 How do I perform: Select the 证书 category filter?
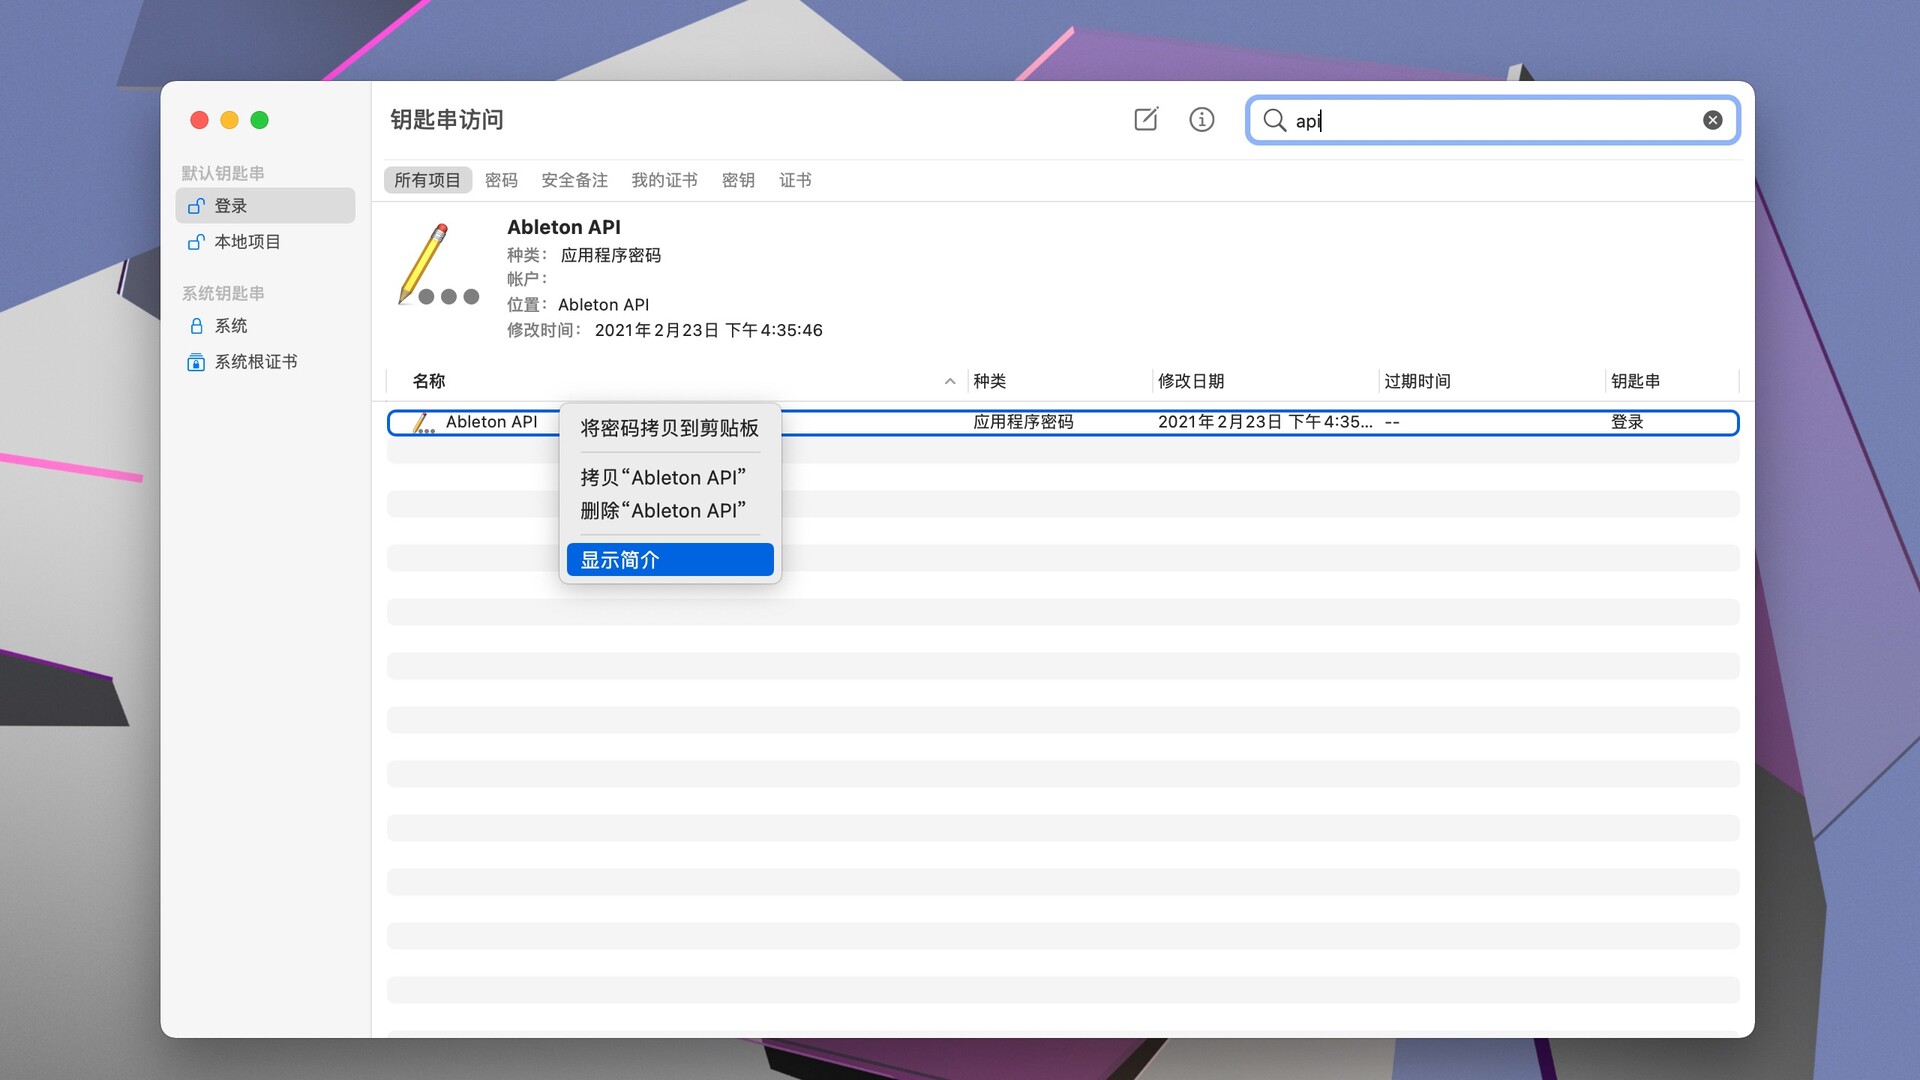(795, 180)
